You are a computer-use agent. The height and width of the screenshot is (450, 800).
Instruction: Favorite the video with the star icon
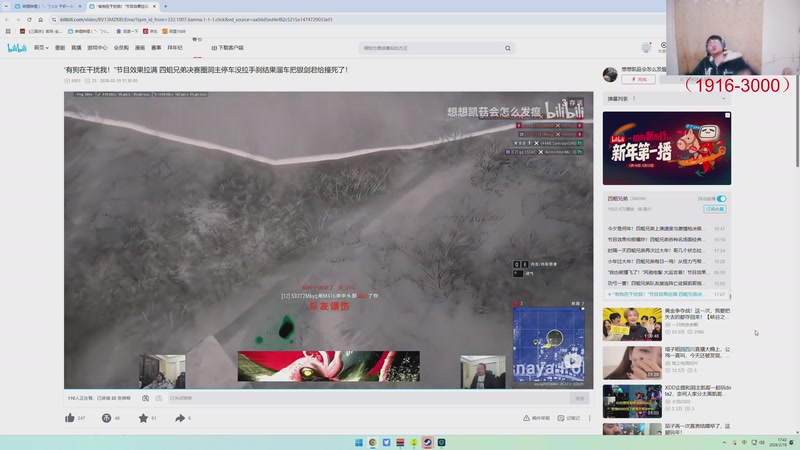(143, 418)
